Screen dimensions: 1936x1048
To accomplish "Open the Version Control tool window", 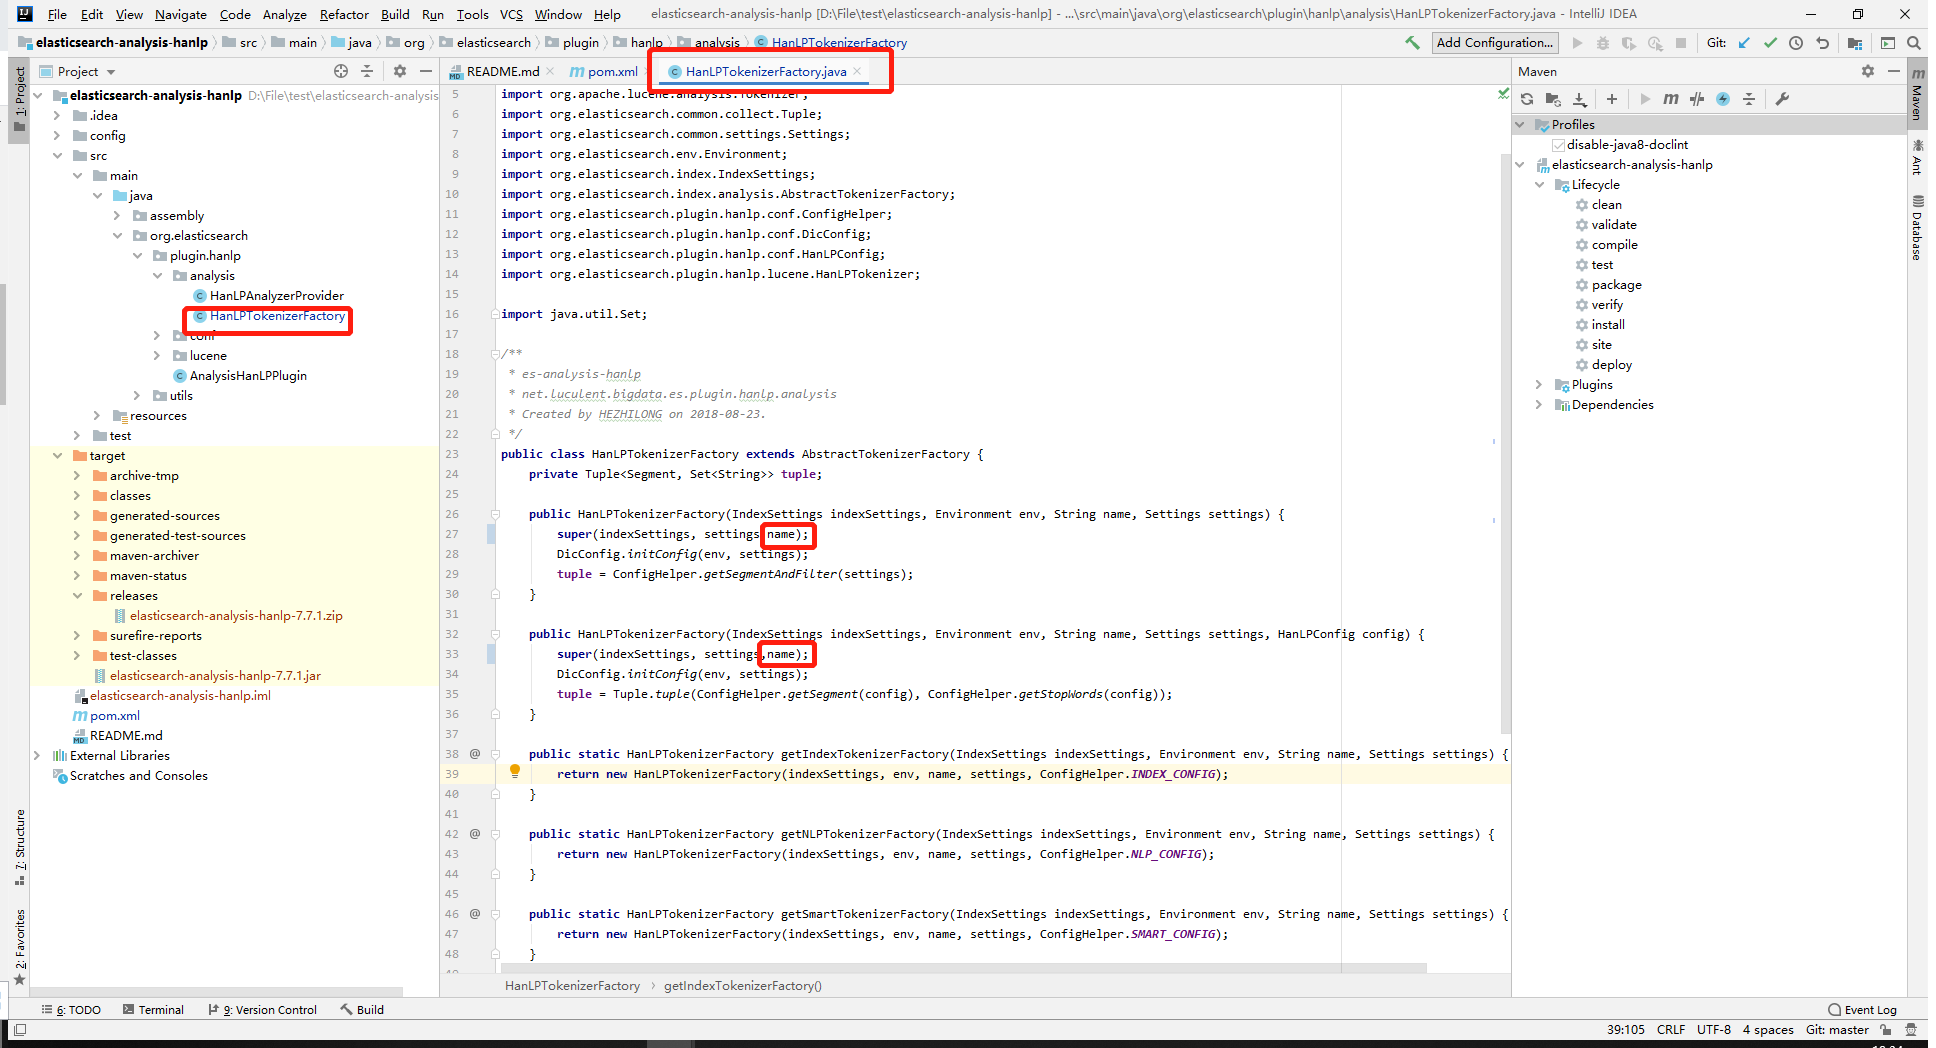I will 262,1010.
